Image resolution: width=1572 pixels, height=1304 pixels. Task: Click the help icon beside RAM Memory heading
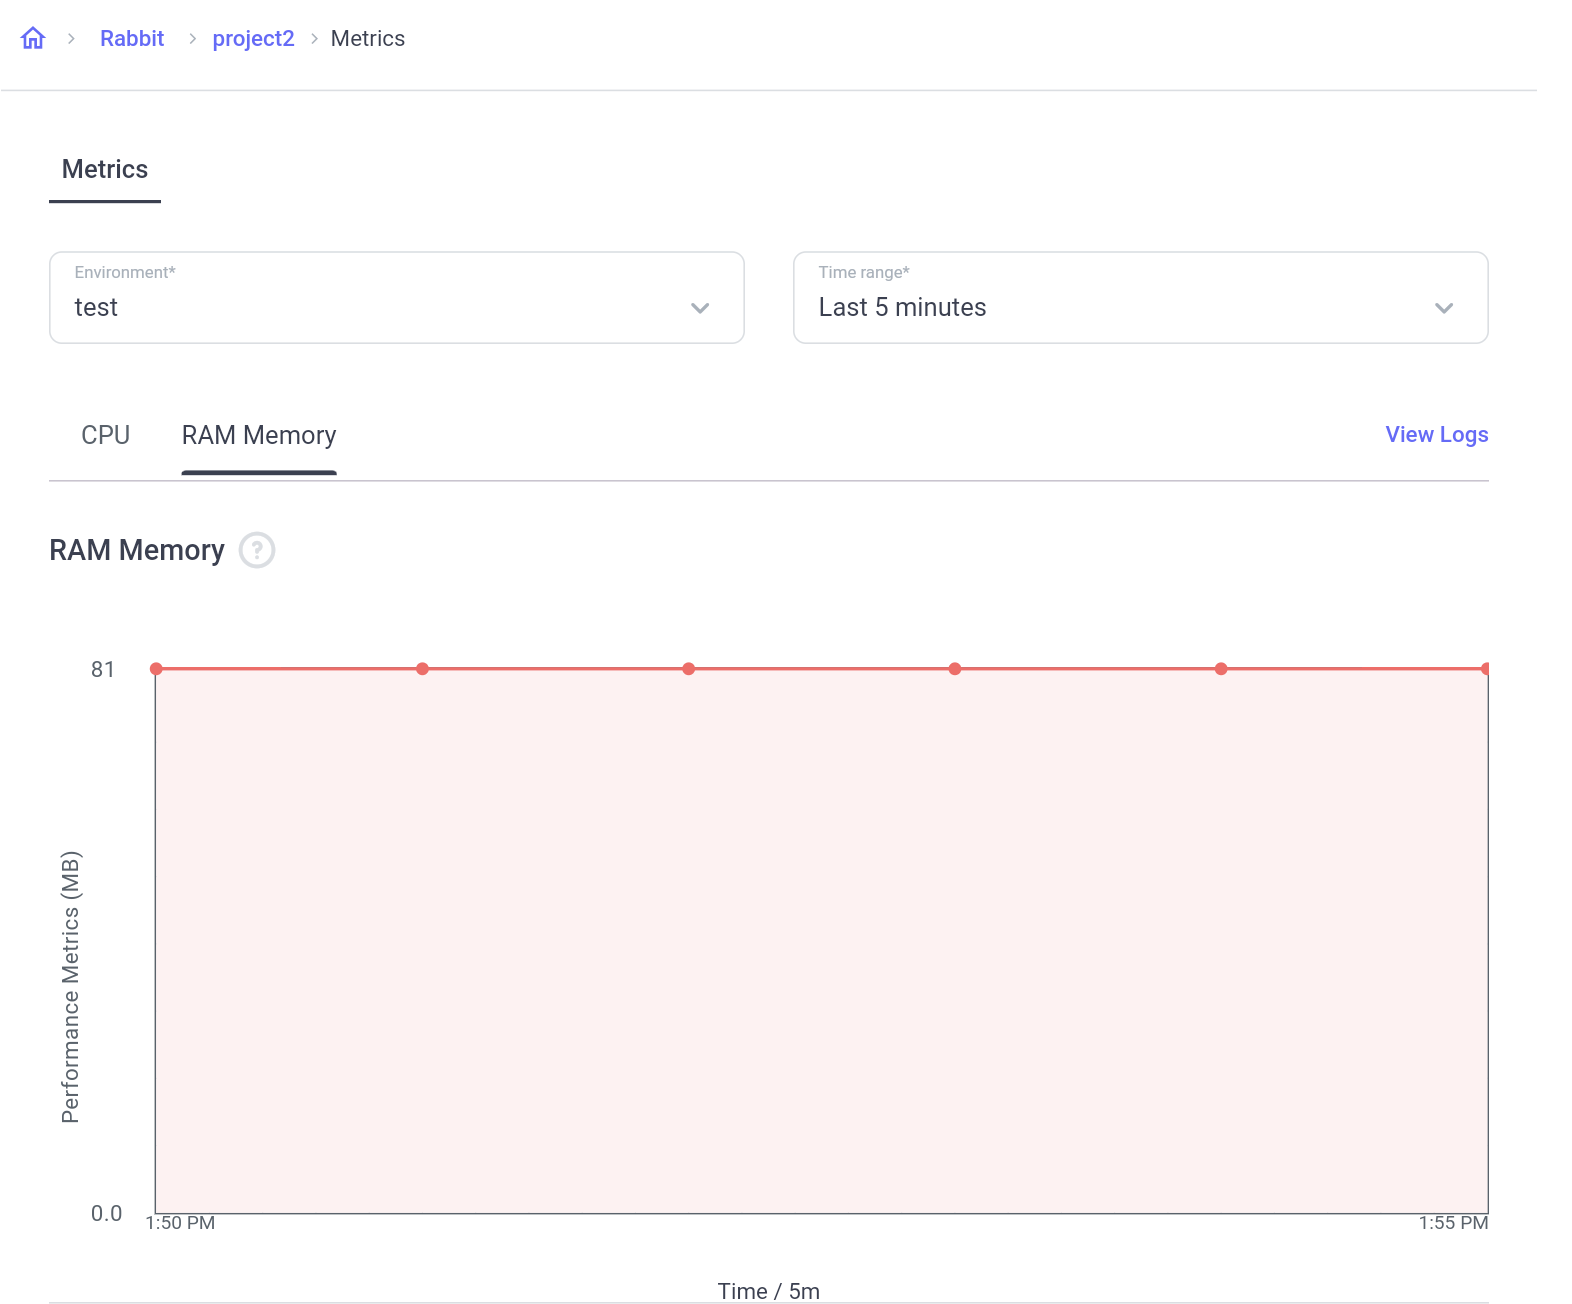(257, 550)
